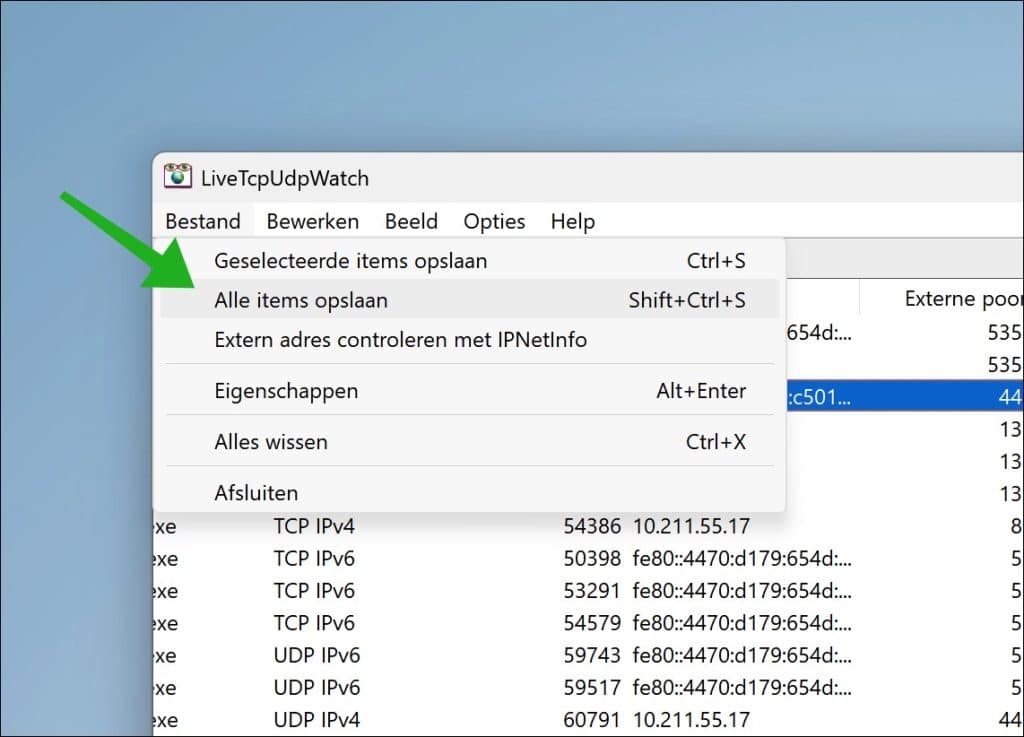Screen dimensions: 1024x737
Task: Select UDP IPv6 cell in the 59743 row
Action: [317, 655]
